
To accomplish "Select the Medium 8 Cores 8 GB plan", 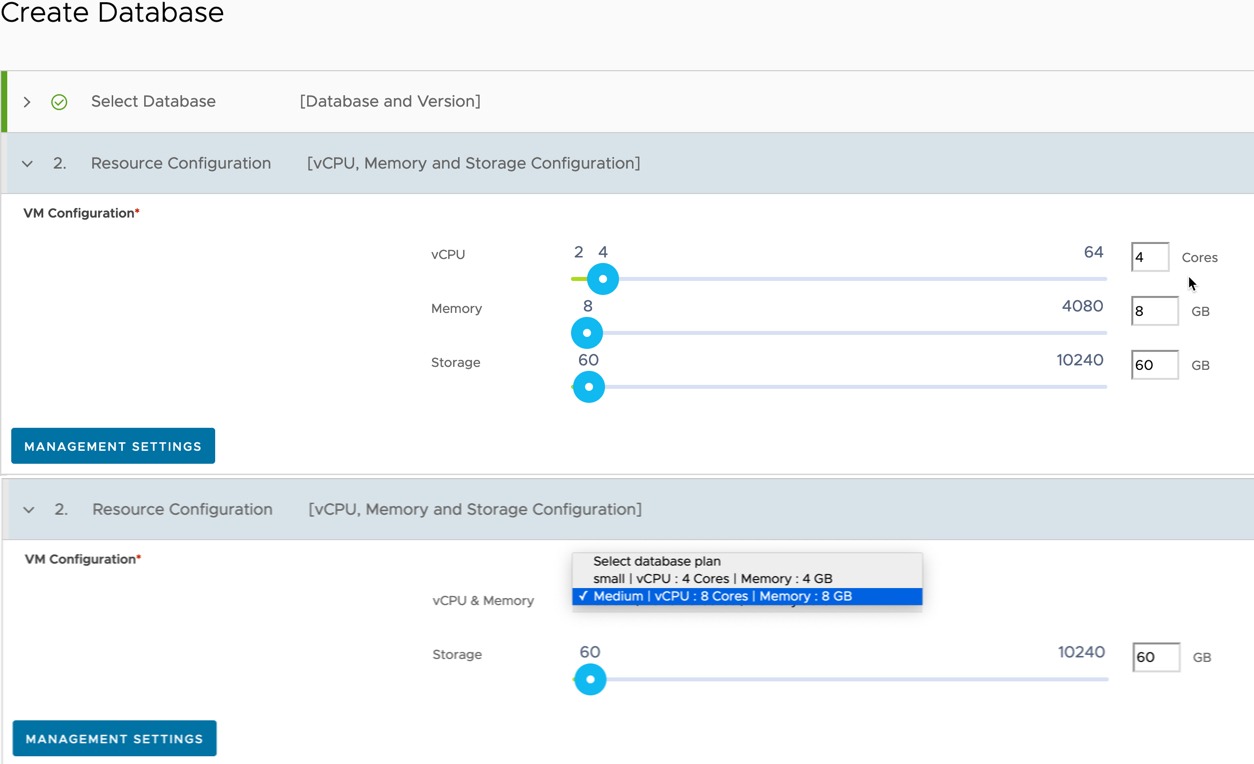I will click(x=747, y=596).
